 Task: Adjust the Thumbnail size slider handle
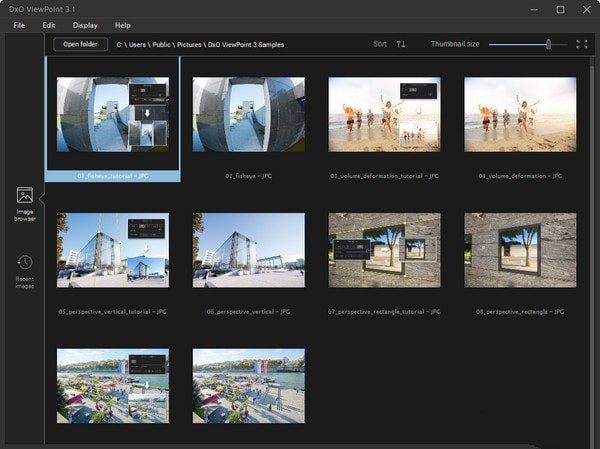548,44
